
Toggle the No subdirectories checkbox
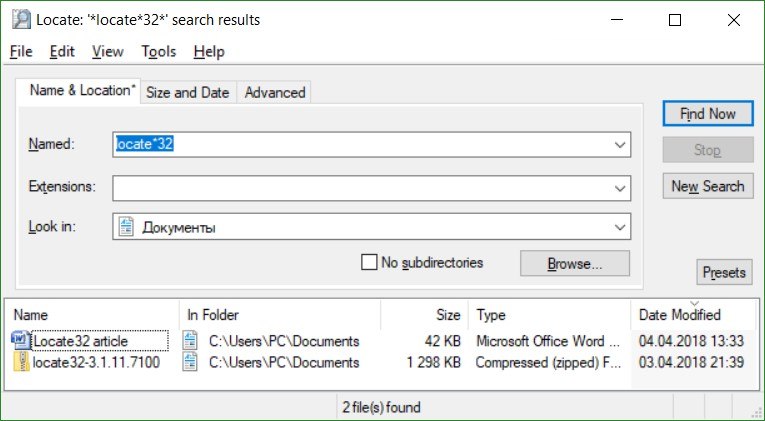pyautogui.click(x=369, y=262)
